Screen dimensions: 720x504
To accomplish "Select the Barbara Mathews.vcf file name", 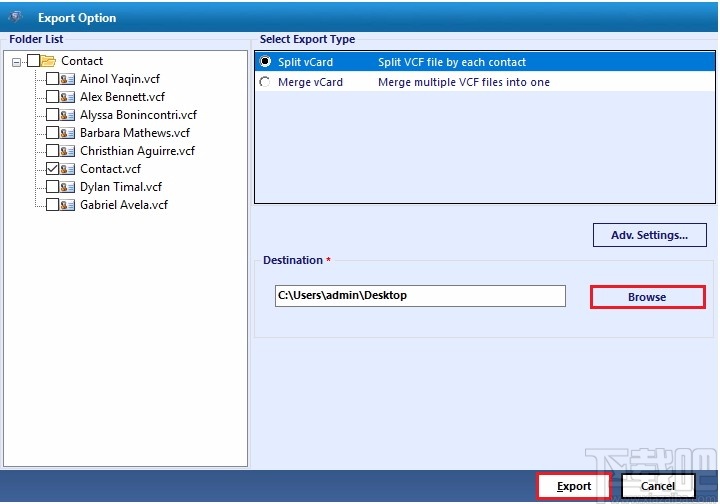I will click(135, 133).
